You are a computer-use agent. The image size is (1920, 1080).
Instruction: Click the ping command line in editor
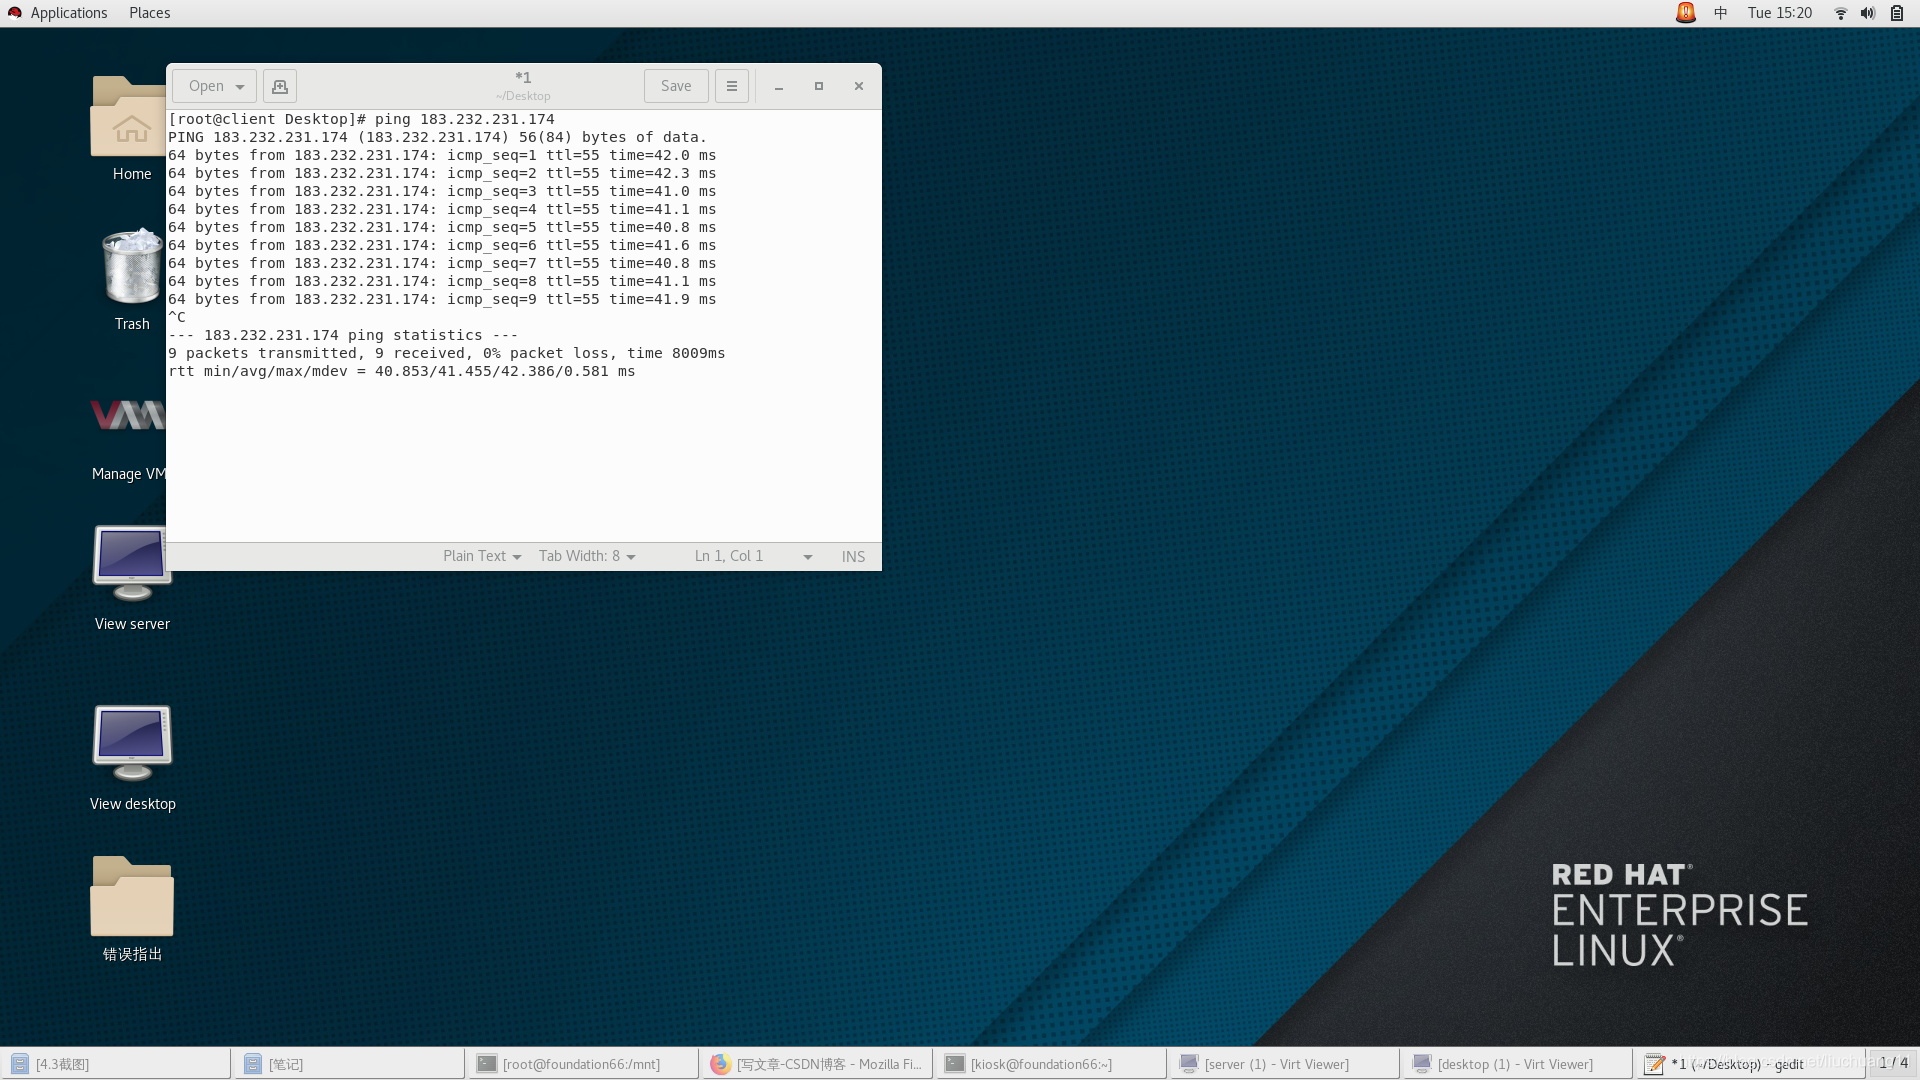tap(361, 119)
